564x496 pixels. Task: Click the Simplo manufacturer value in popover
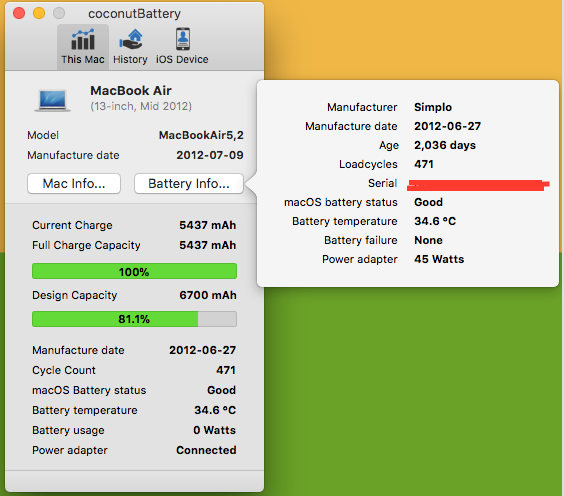433,107
